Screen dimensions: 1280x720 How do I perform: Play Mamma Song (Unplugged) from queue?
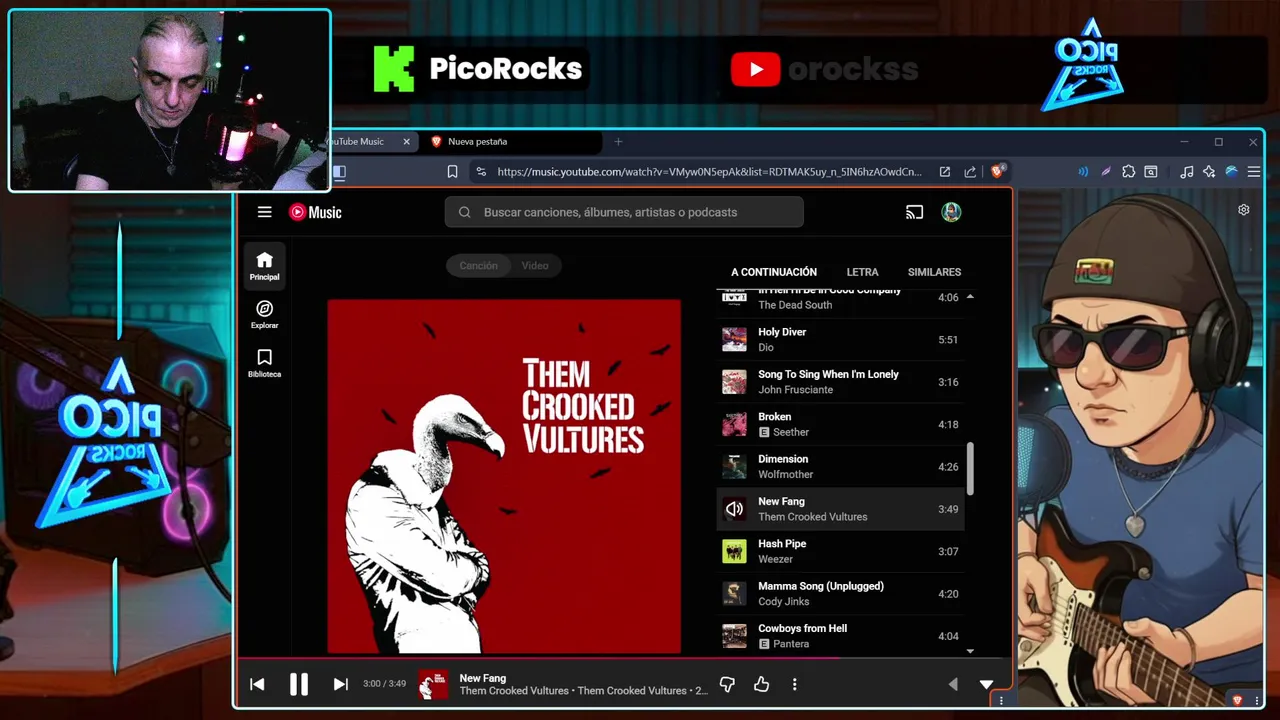click(x=841, y=593)
